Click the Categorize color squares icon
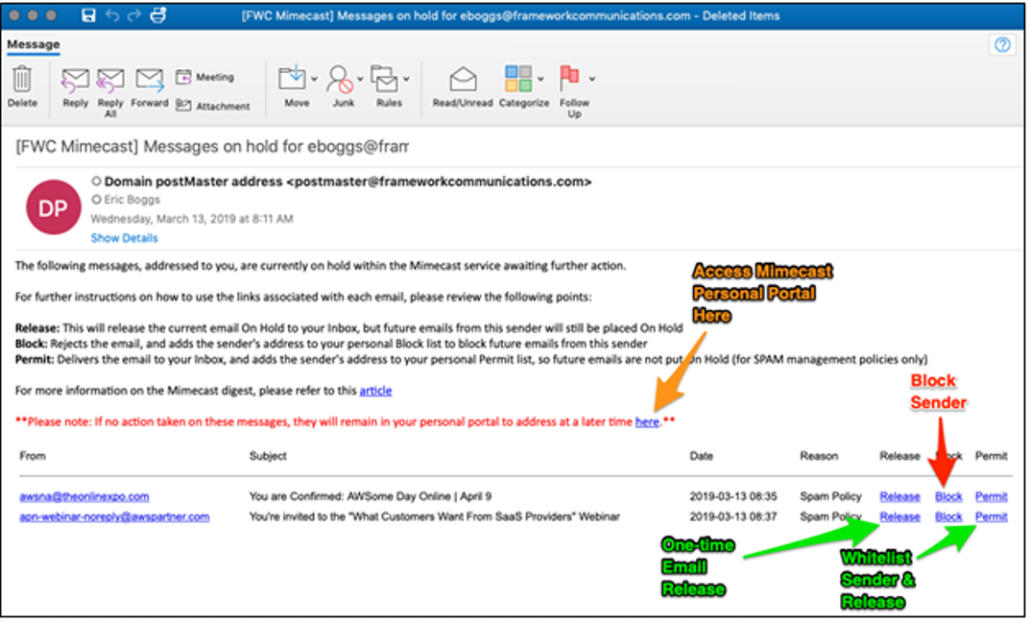This screenshot has height=622, width=1030. (x=518, y=79)
